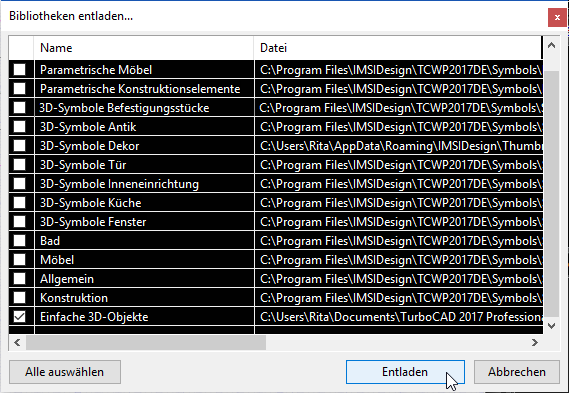Viewport: 569px width, 393px height.
Task: Click the scroll down arrow of the list
Action: point(551,326)
